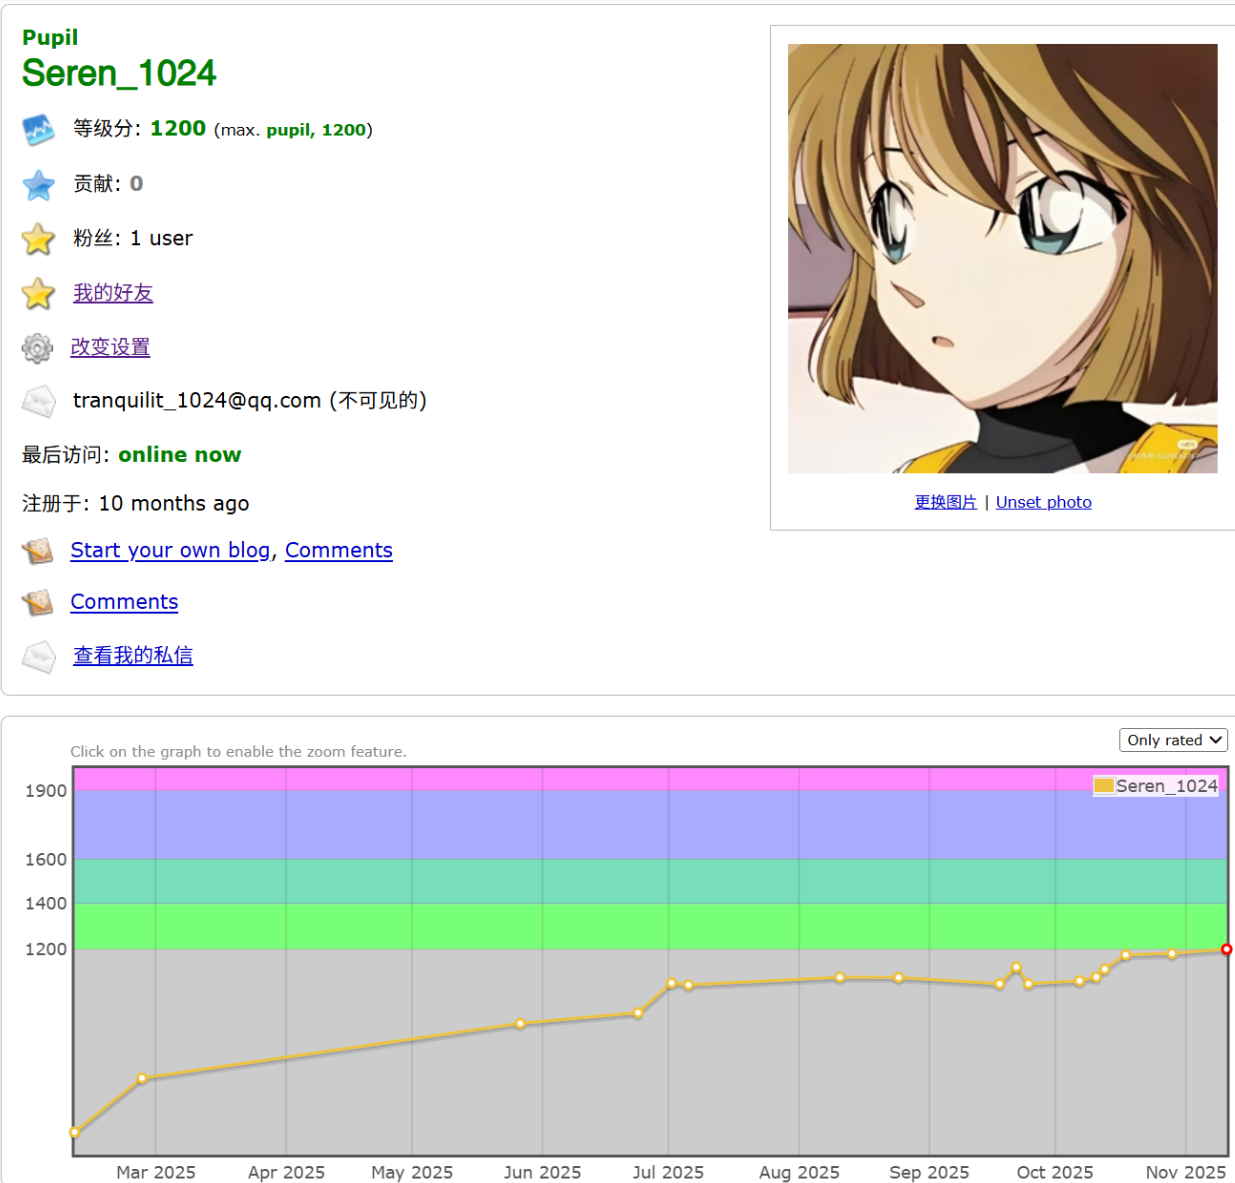Click 更换图片 to change the photo
The image size is (1235, 1183).
(x=945, y=502)
